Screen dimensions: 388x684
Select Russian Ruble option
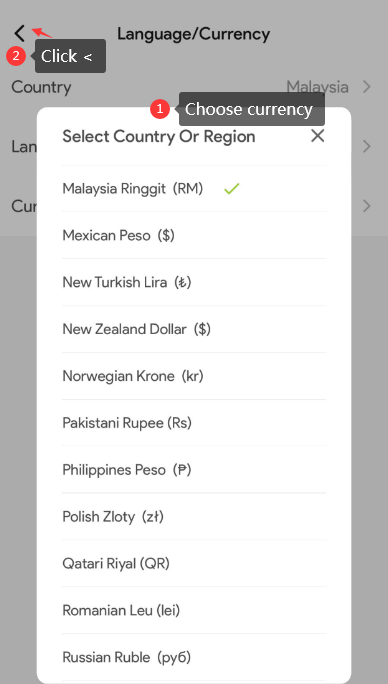click(194, 657)
